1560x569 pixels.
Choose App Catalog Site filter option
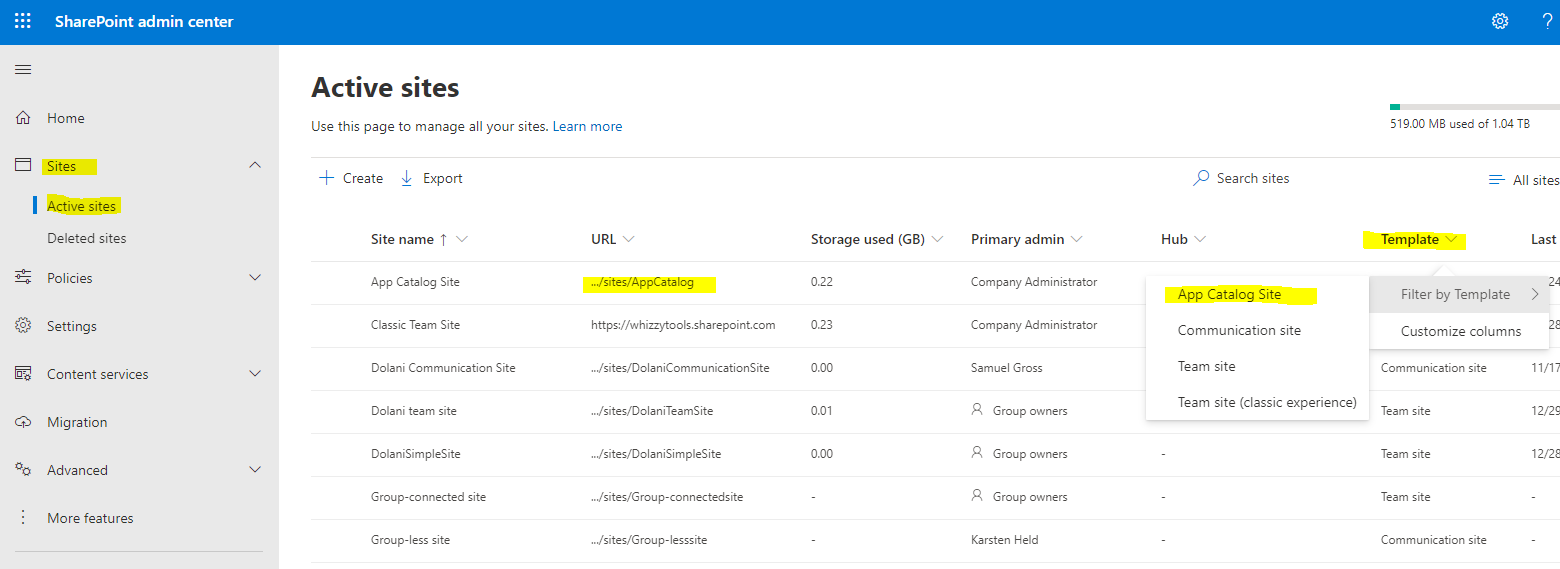[1257, 294]
